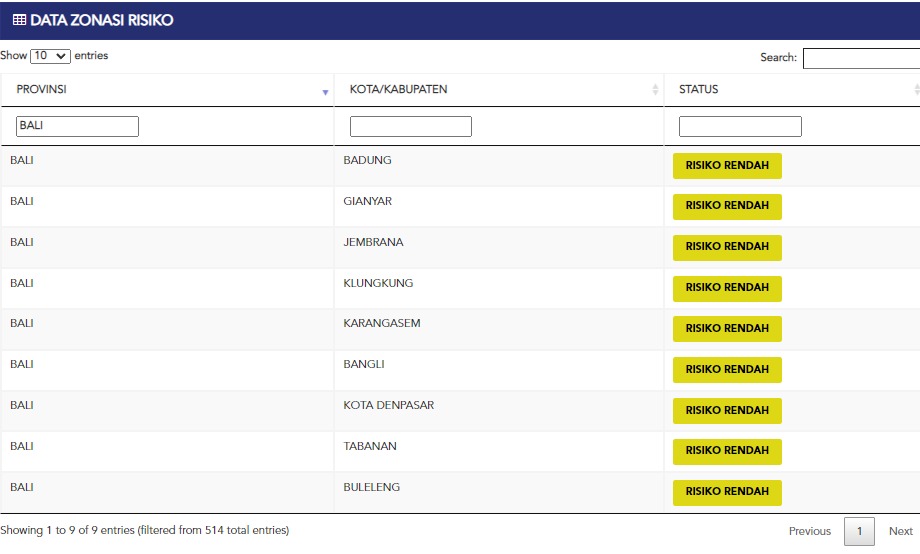Click the table grid icon in header
Image resolution: width=920 pixels, height=554 pixels.
tap(19, 20)
